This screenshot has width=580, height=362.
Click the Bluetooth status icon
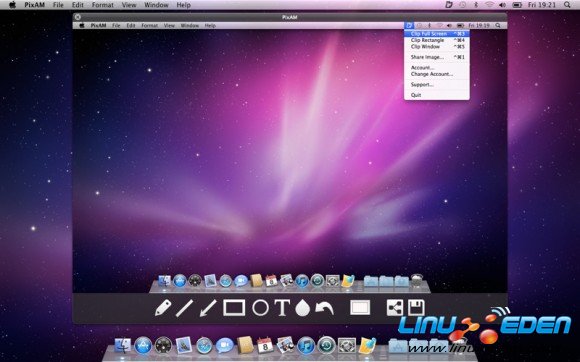476,5
